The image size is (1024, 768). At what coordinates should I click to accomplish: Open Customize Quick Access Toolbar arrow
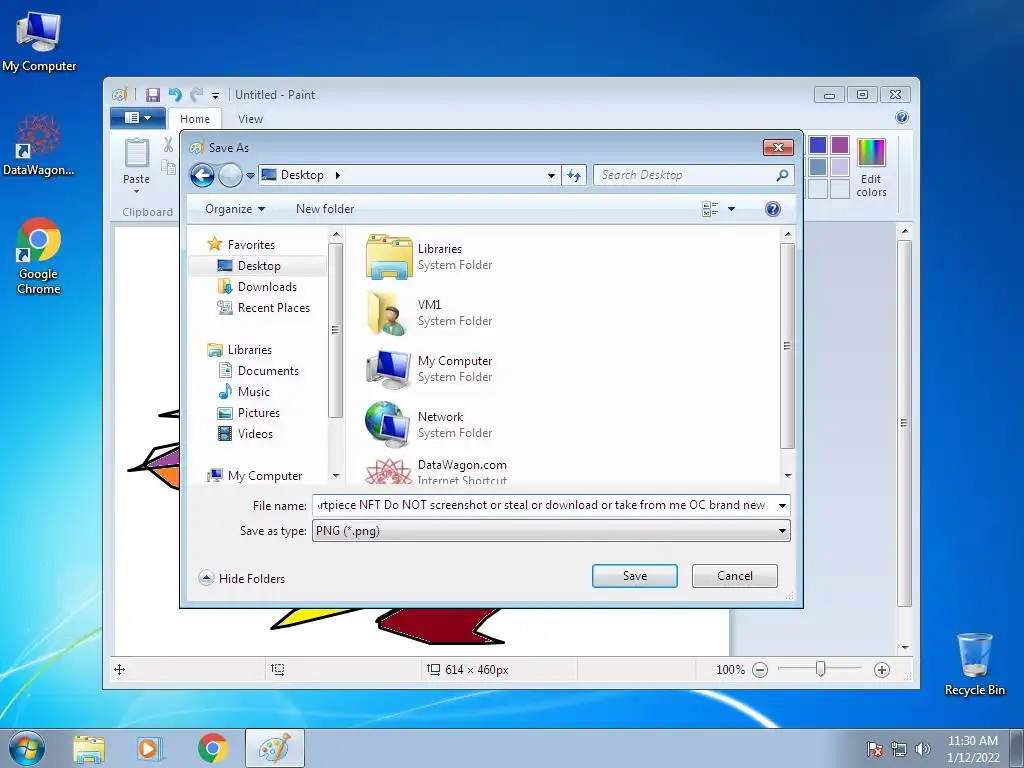point(216,95)
